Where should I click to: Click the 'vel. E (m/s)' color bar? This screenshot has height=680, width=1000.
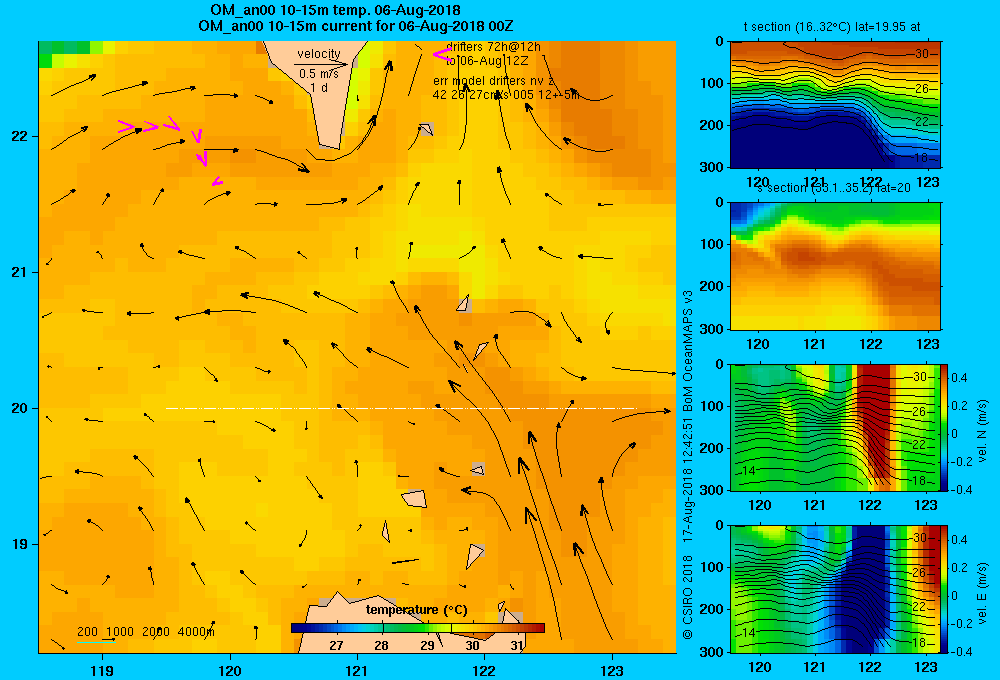tap(944, 589)
